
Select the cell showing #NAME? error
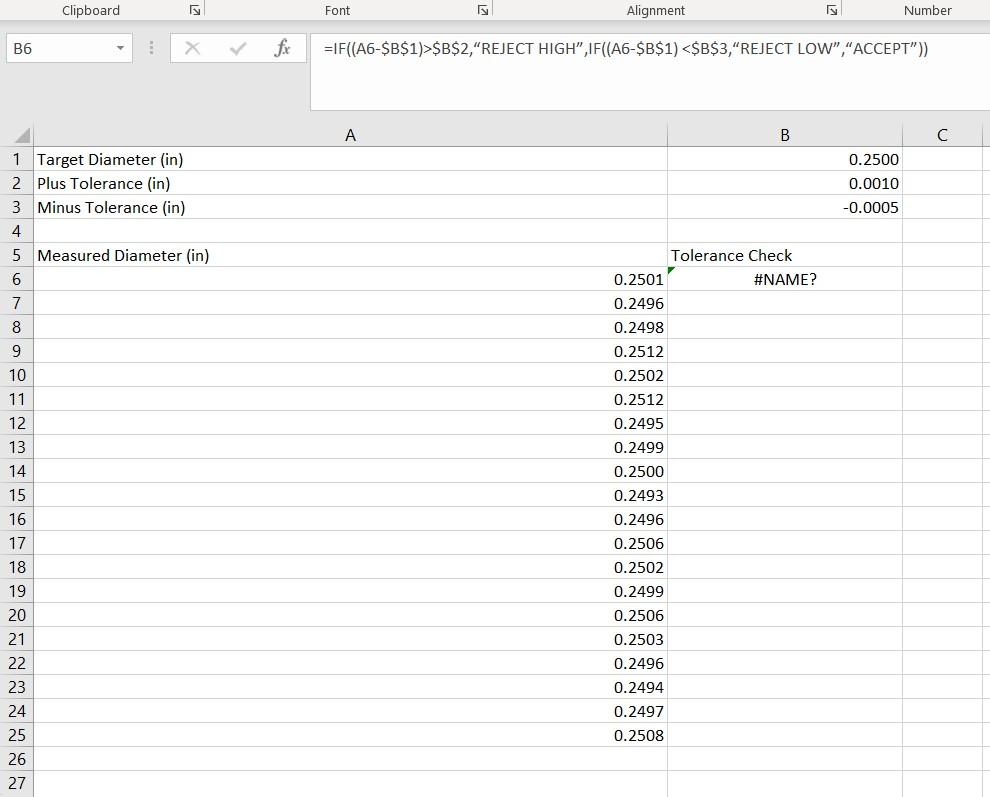pos(785,279)
